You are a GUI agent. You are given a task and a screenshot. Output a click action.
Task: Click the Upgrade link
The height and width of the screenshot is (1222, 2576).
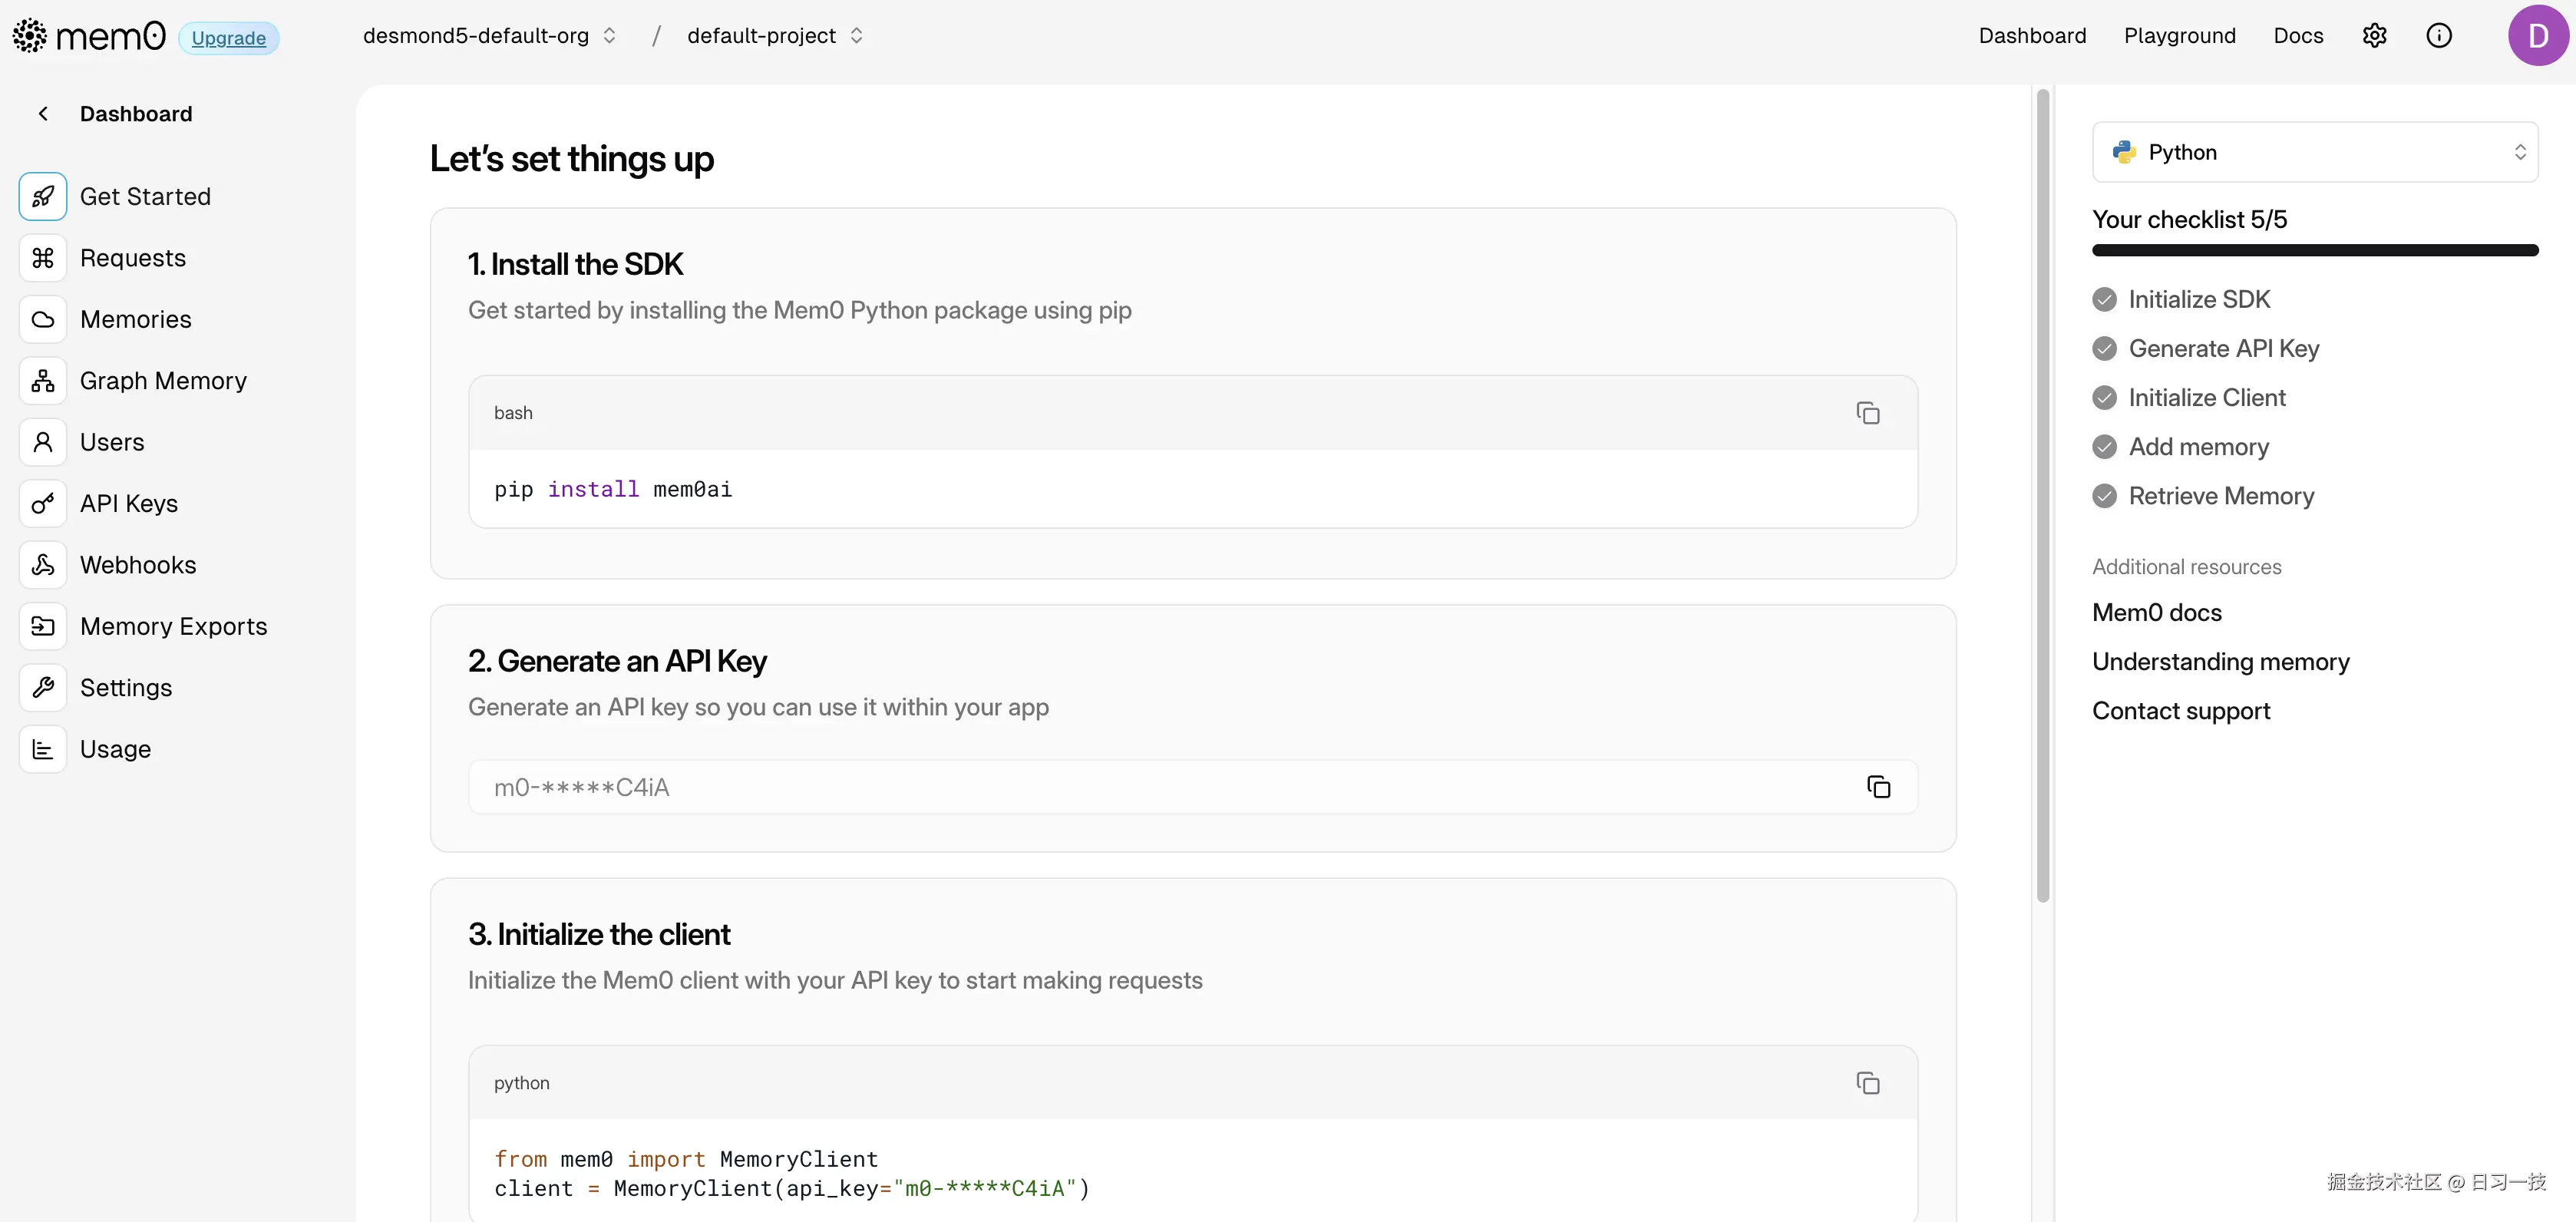(228, 38)
